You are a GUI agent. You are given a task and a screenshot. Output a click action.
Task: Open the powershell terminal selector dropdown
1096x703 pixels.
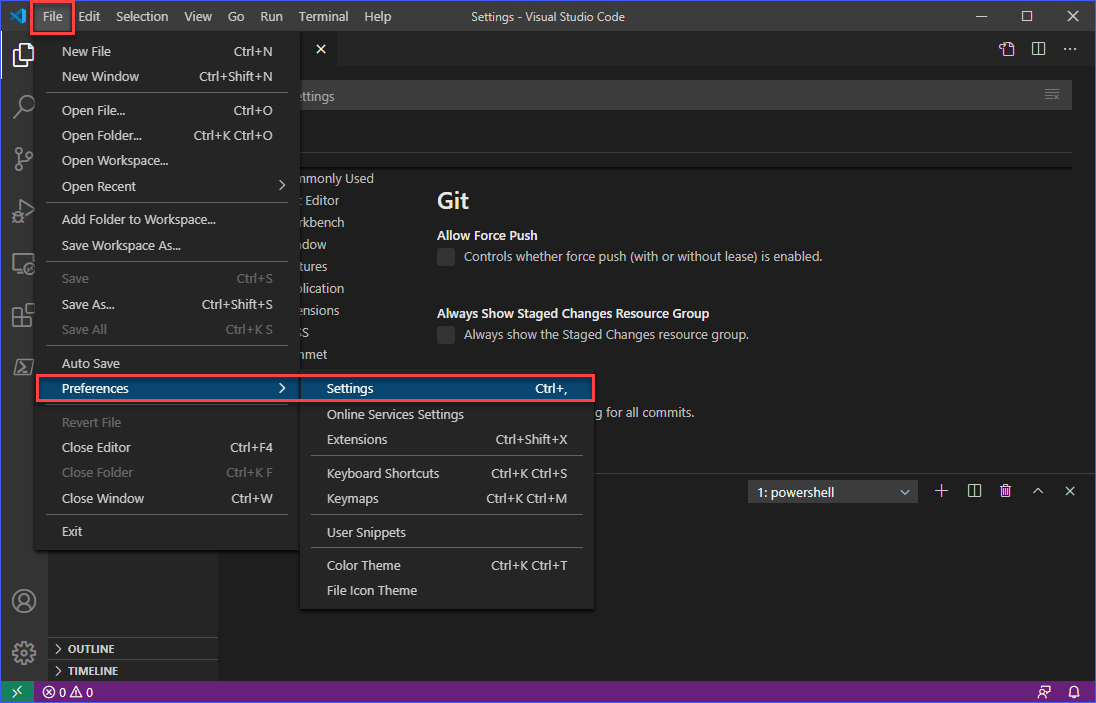[832, 492]
